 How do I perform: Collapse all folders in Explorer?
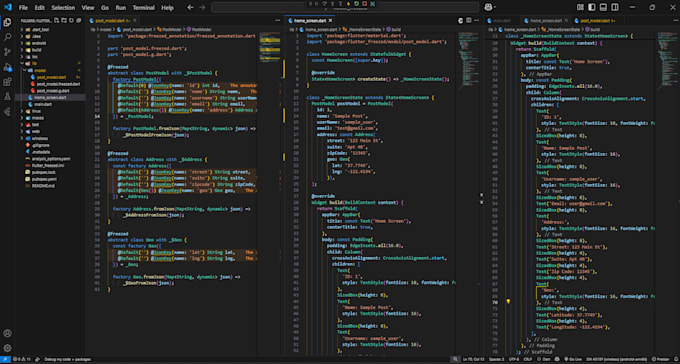(x=78, y=20)
